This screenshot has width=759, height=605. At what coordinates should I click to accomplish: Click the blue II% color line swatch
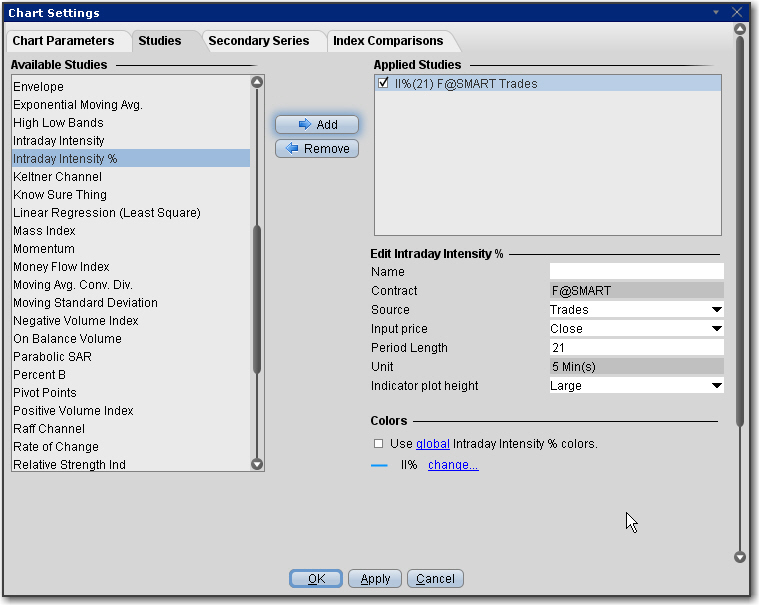[x=379, y=466]
